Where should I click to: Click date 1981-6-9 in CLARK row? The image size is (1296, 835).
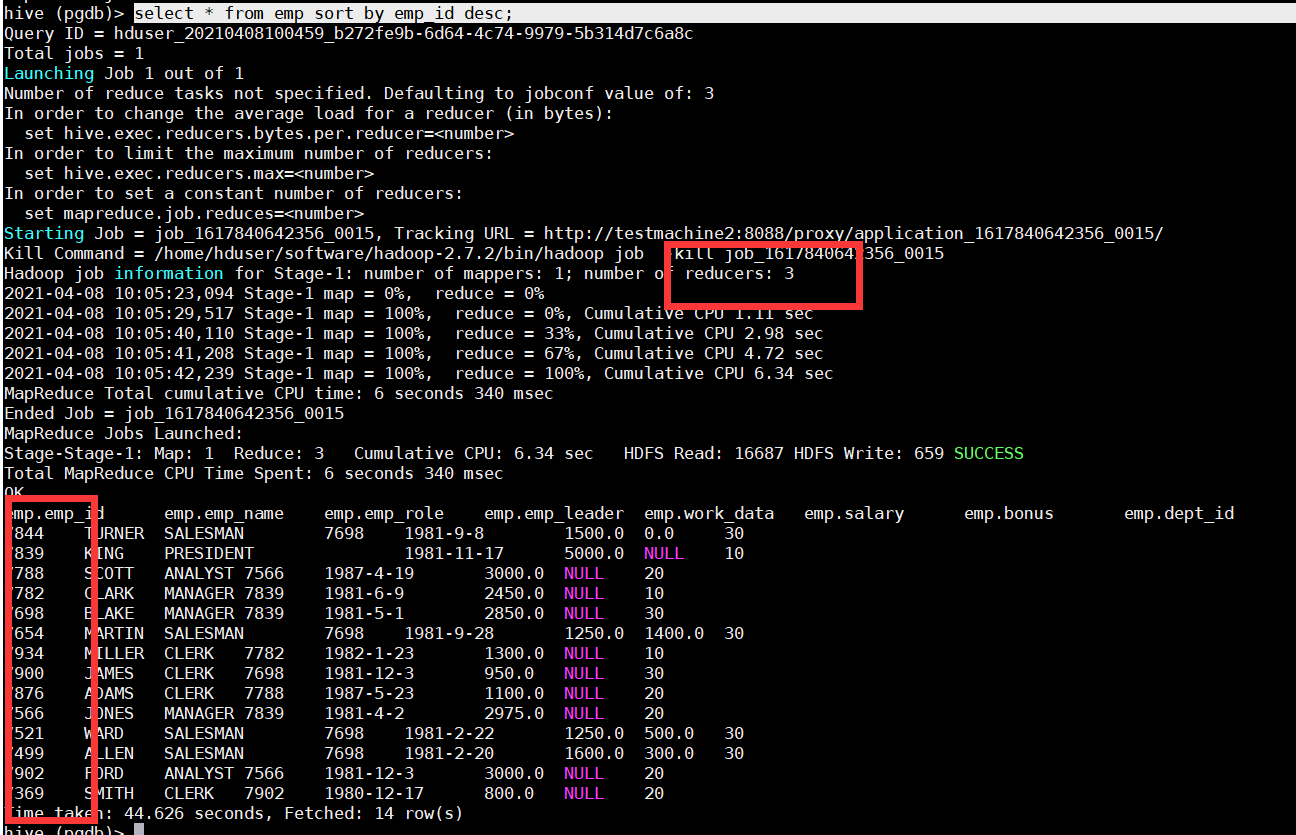pos(364,593)
